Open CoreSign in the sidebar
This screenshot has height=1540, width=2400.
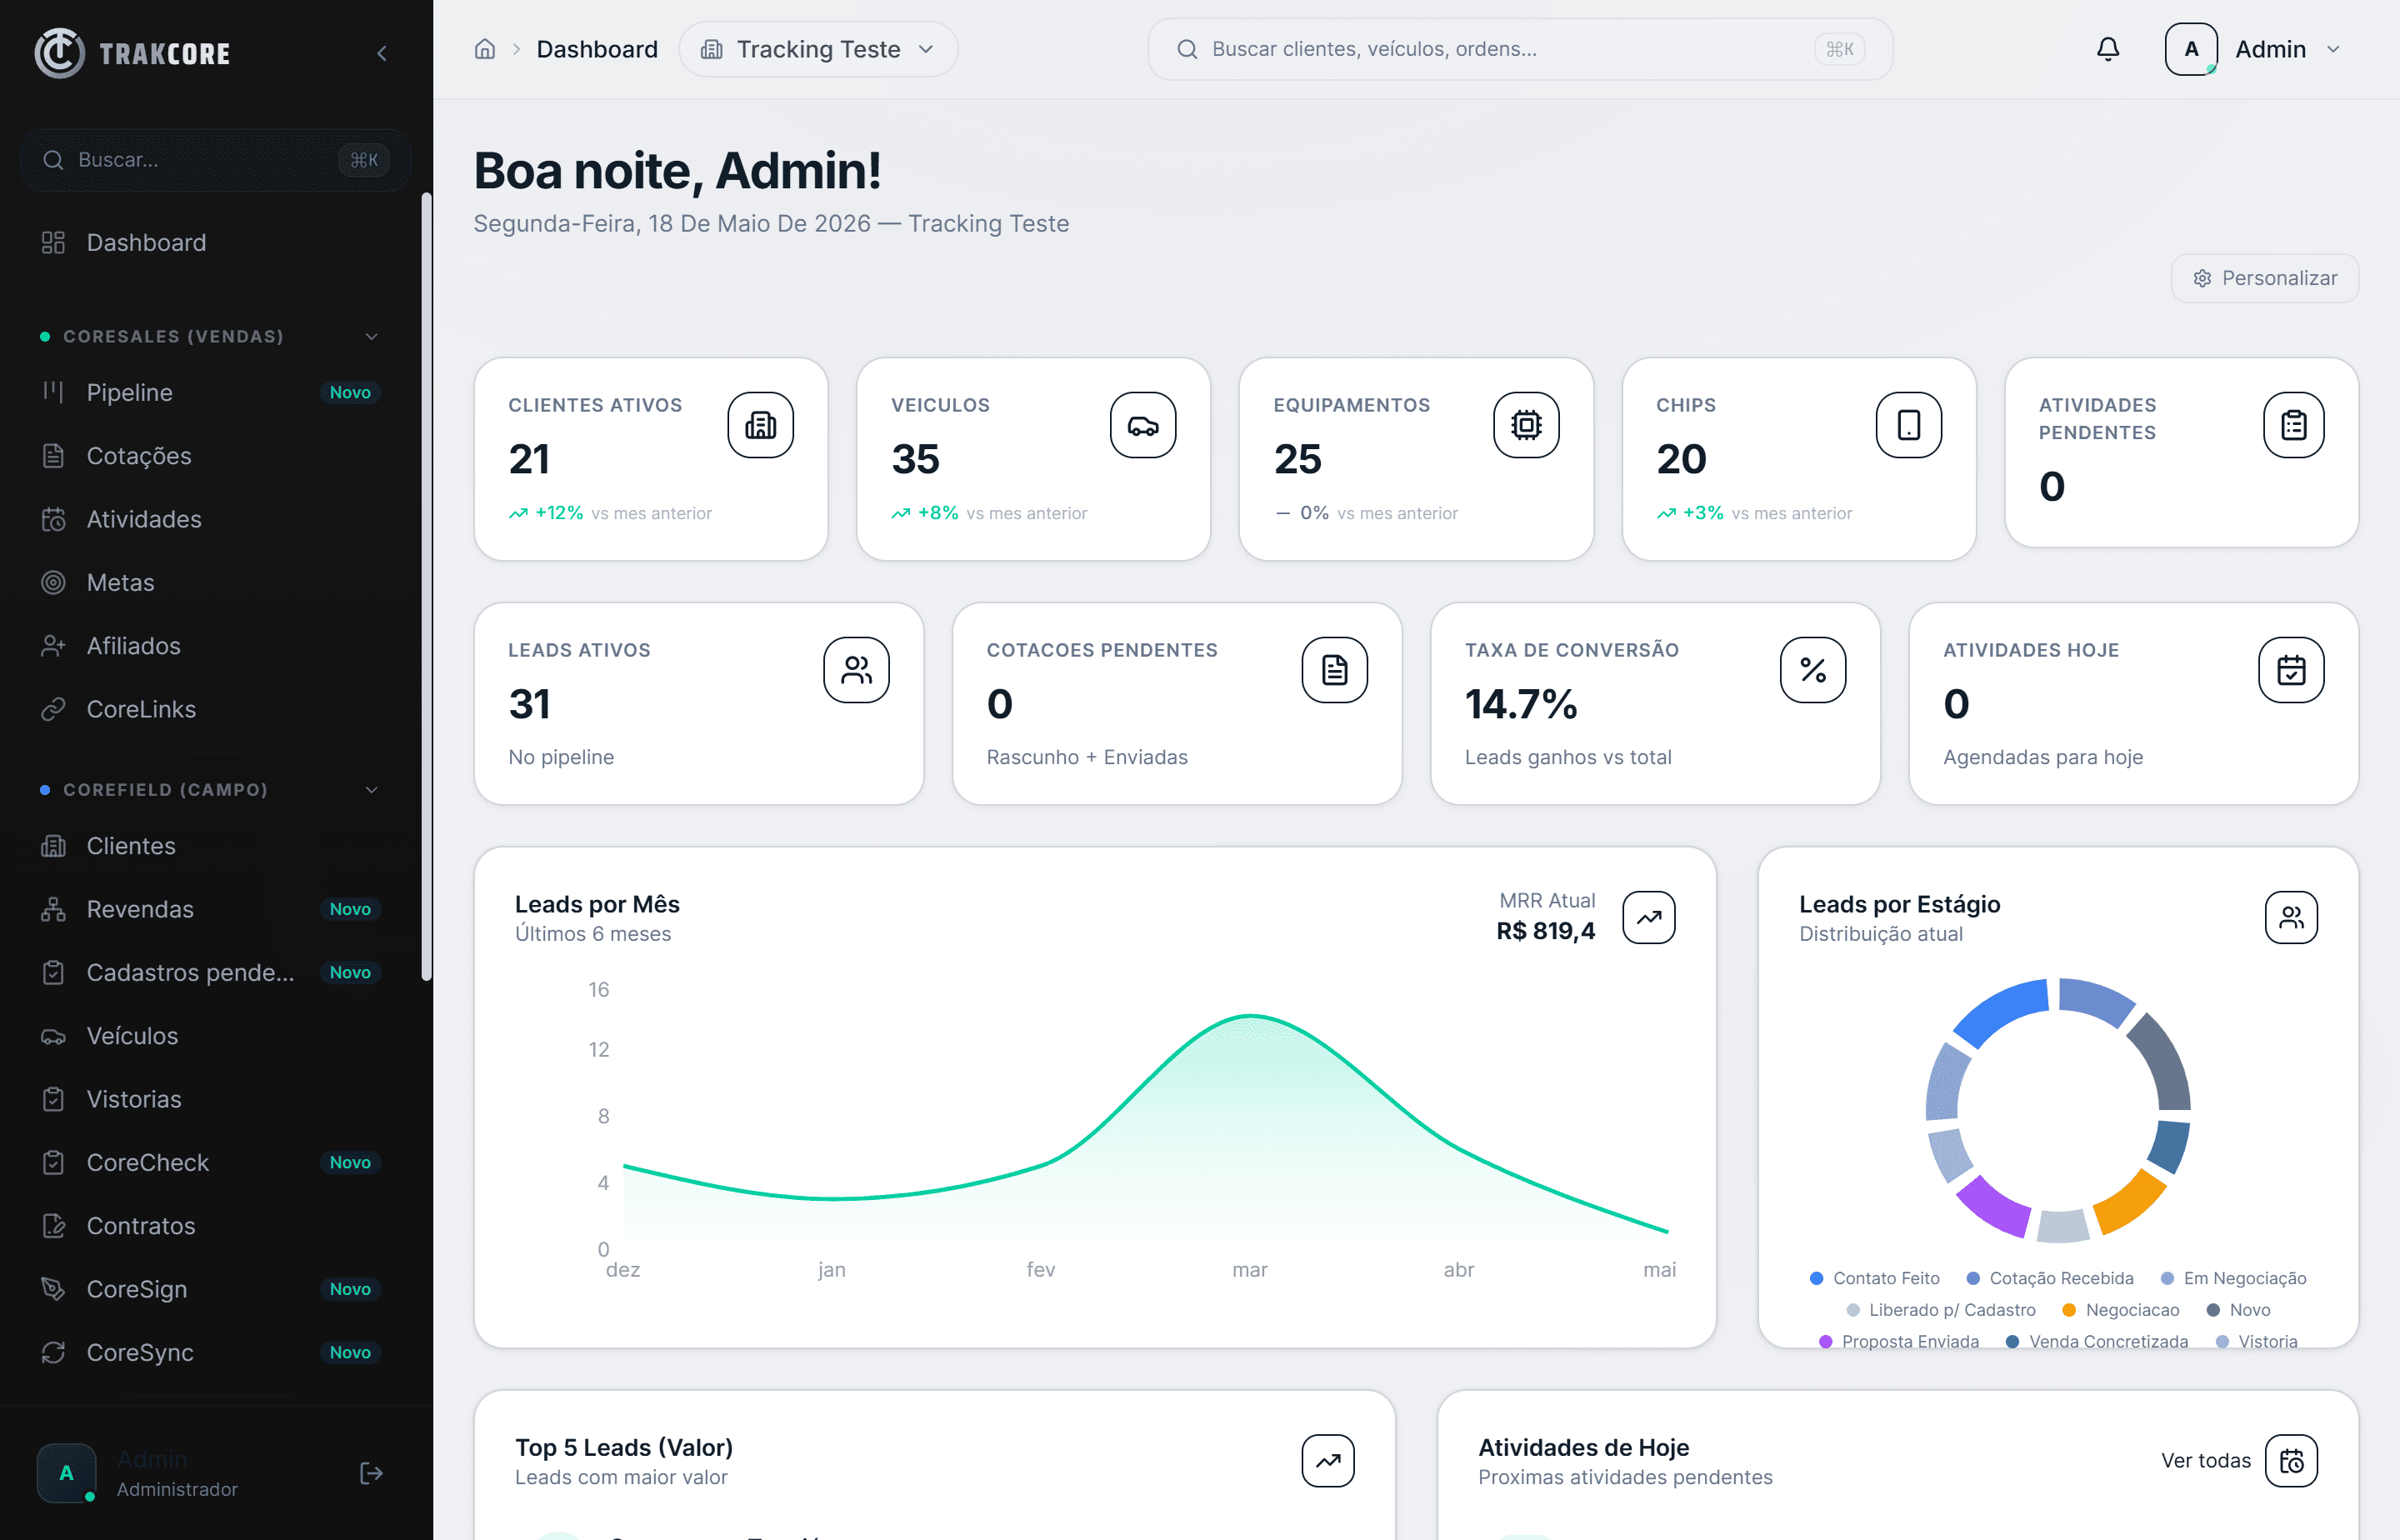coord(210,1290)
